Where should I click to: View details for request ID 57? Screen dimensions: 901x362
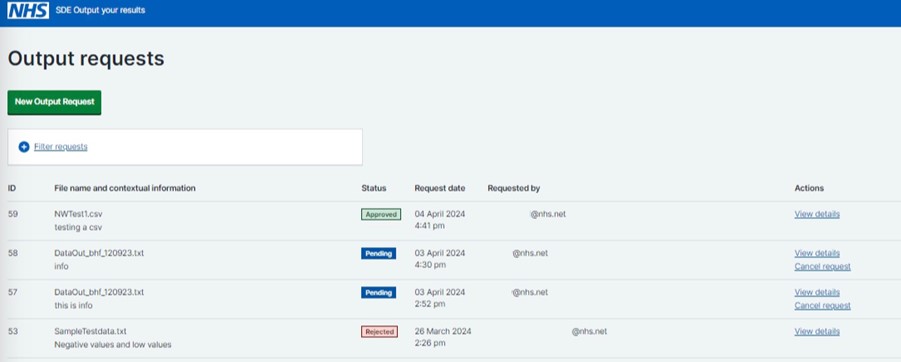(817, 292)
